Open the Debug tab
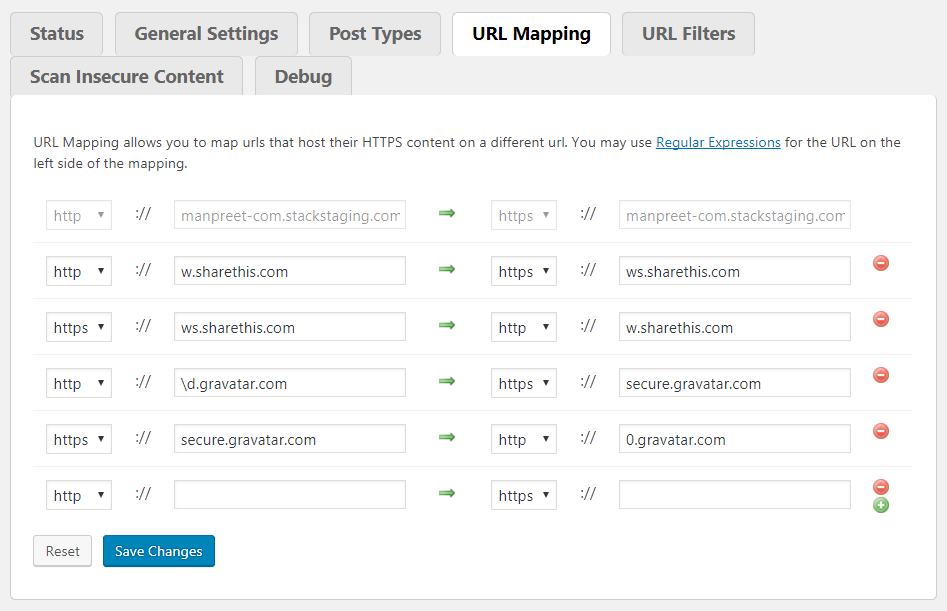 pos(303,77)
